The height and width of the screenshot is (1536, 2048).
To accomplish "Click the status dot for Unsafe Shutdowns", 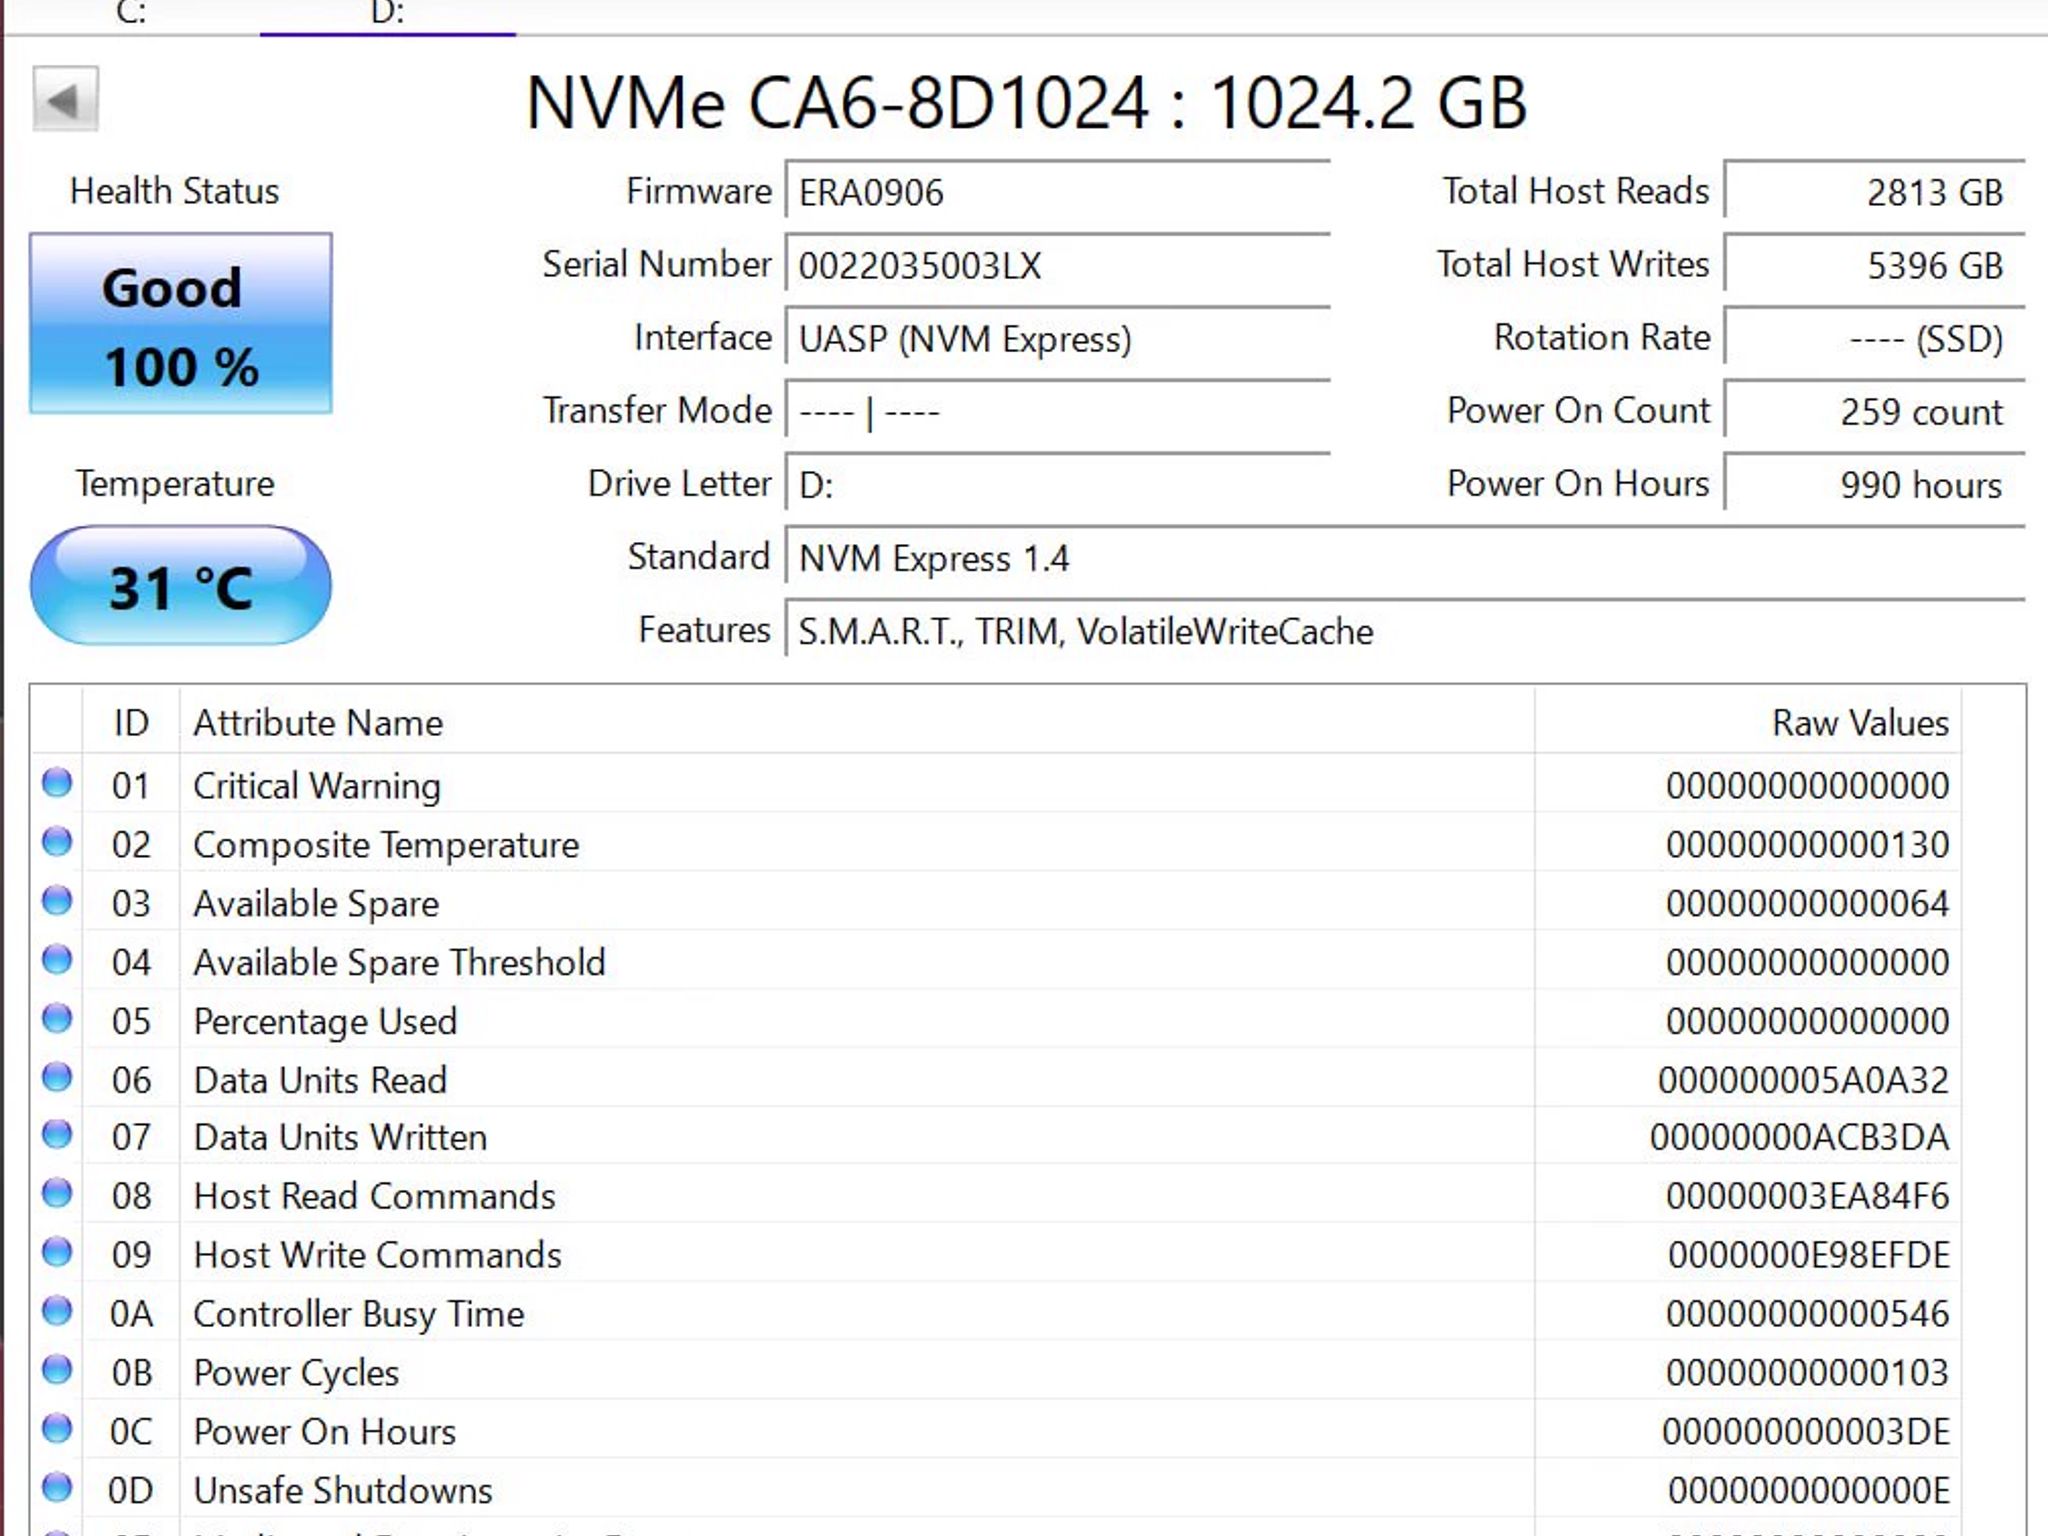I will pos(57,1488).
